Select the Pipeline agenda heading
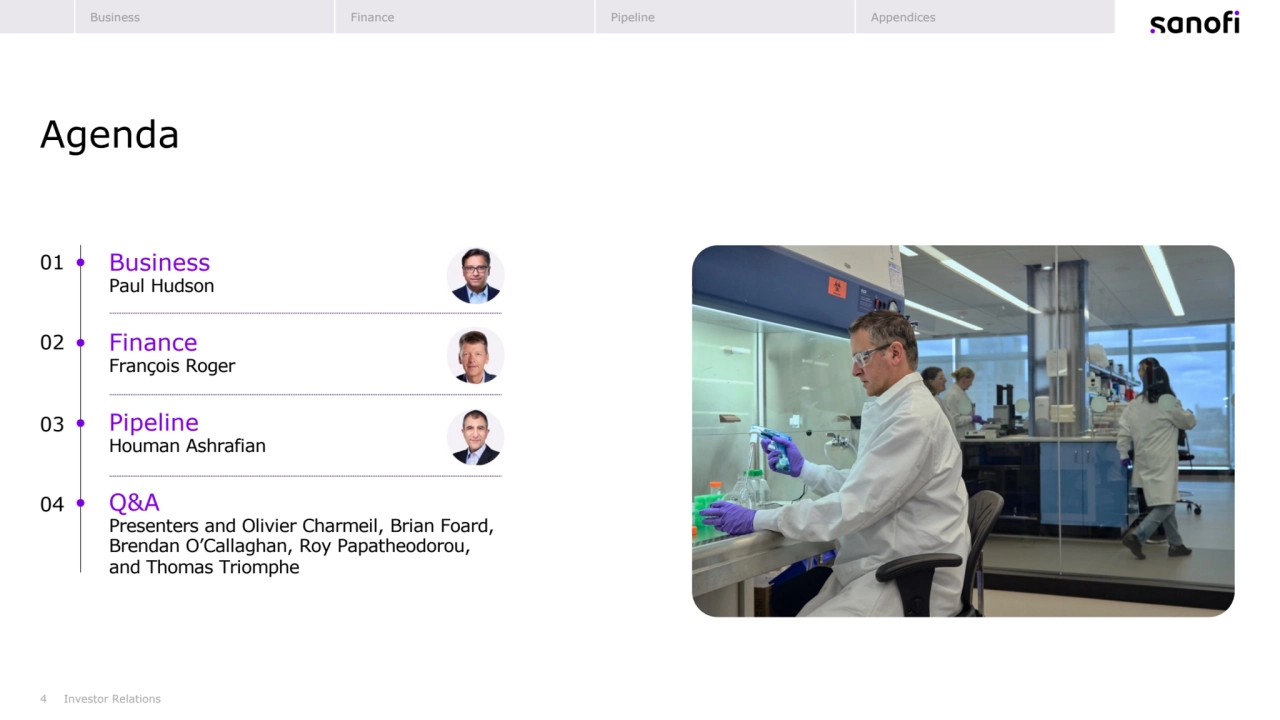1280x720 pixels. click(x=154, y=422)
